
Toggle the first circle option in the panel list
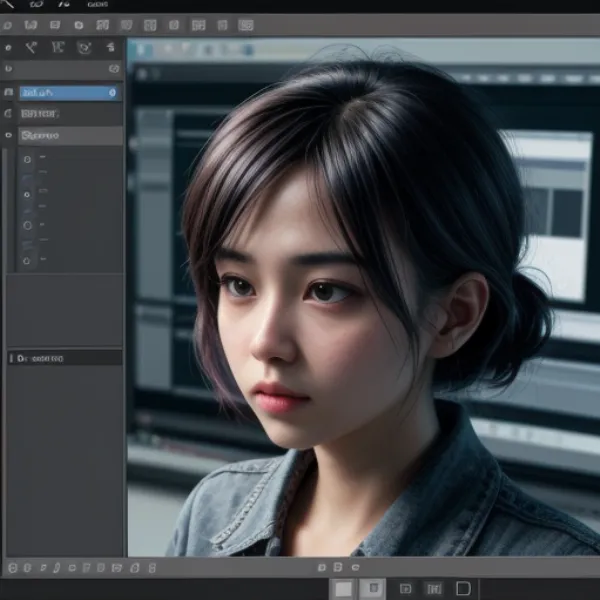click(27, 159)
